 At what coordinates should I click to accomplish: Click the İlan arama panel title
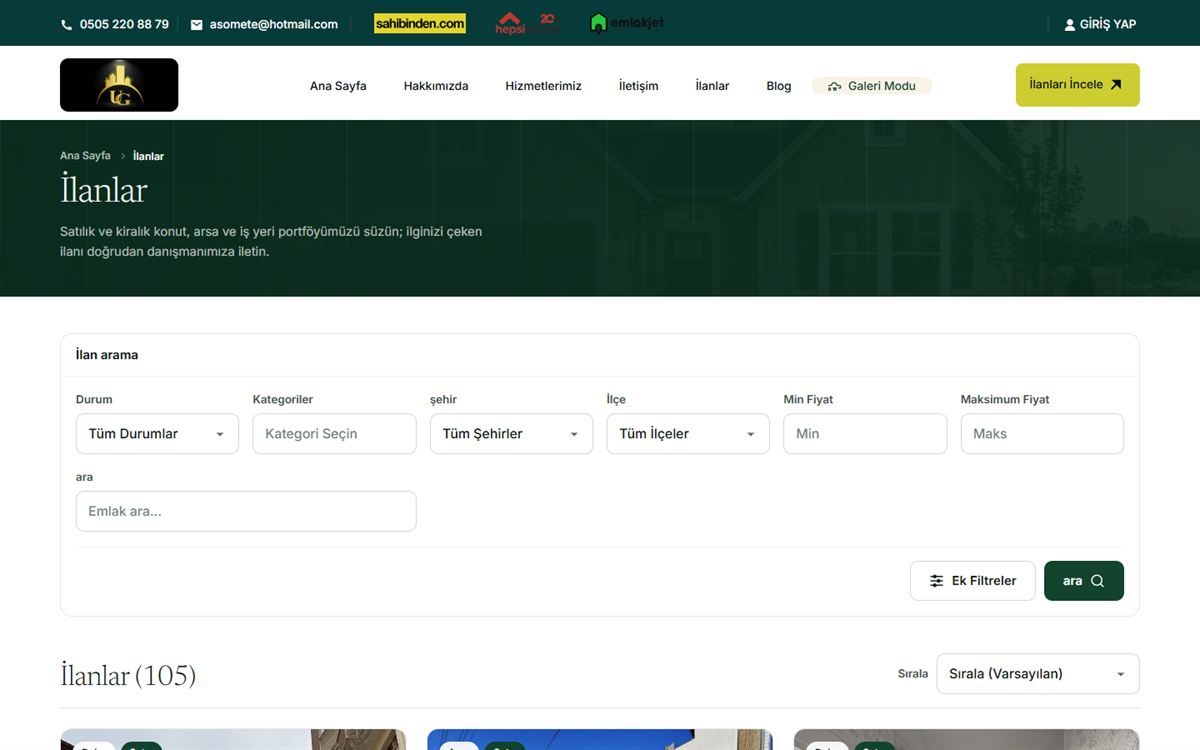click(107, 355)
